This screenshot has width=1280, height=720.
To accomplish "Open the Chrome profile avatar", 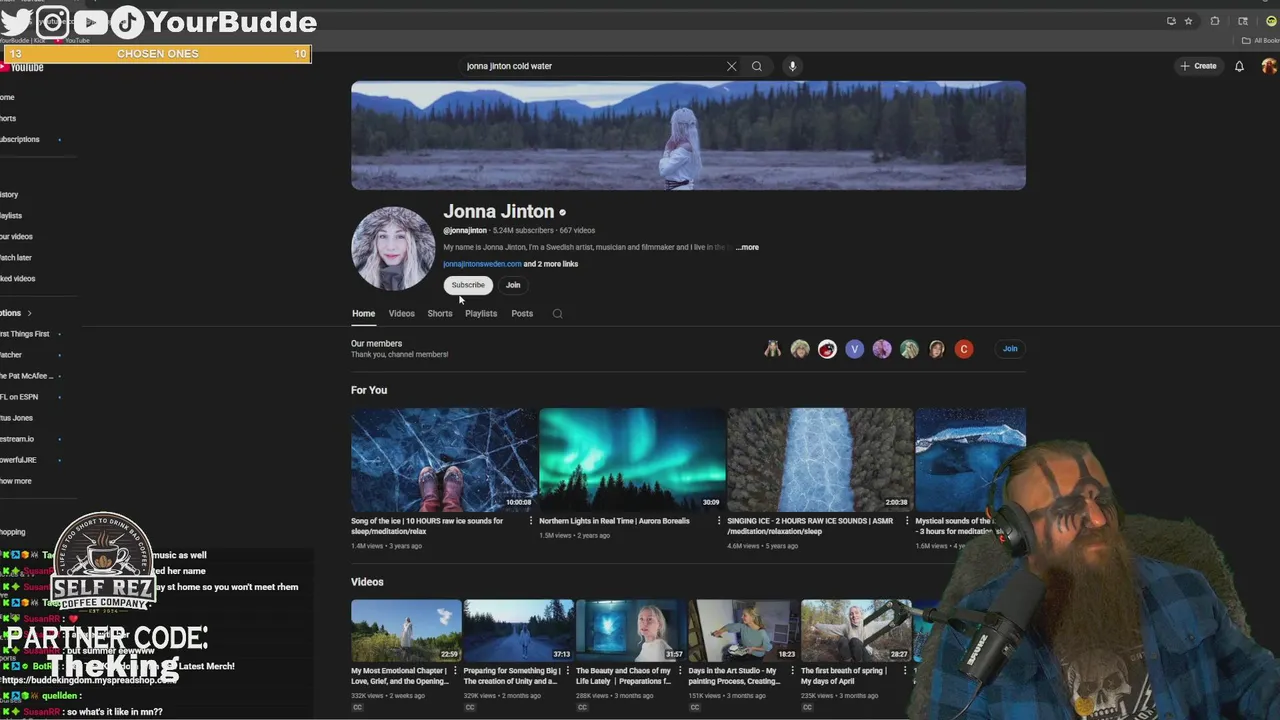I will [1271, 21].
